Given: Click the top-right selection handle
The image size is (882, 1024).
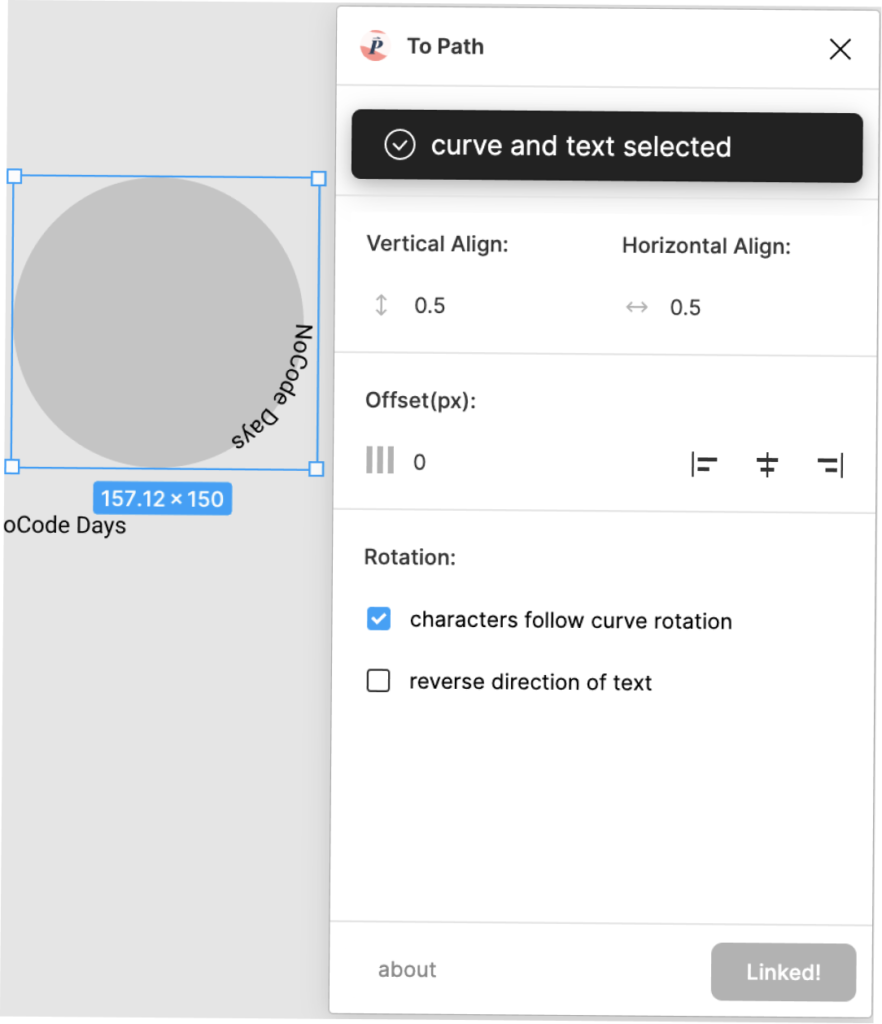Looking at the screenshot, I should coord(319,178).
